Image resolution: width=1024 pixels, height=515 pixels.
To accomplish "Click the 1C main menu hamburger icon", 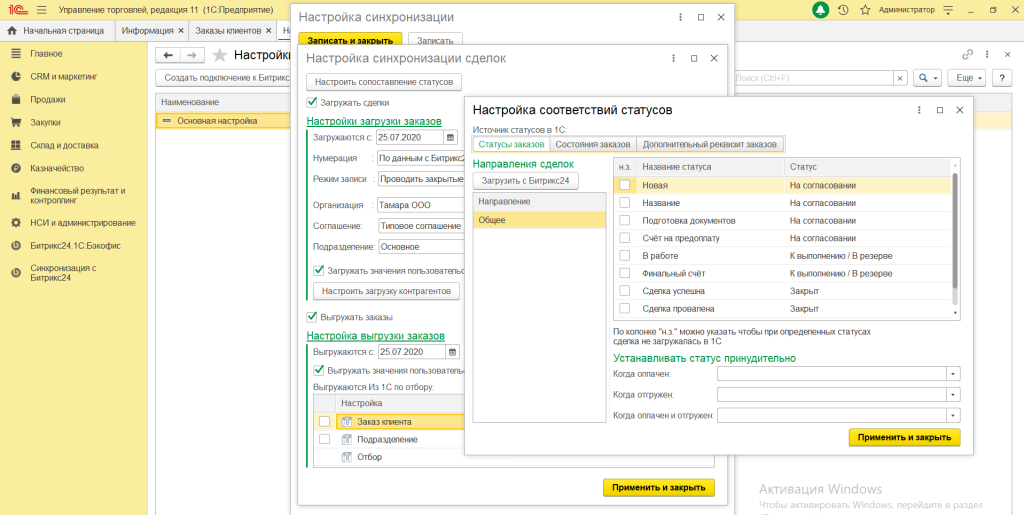I will pyautogui.click(x=41, y=10).
